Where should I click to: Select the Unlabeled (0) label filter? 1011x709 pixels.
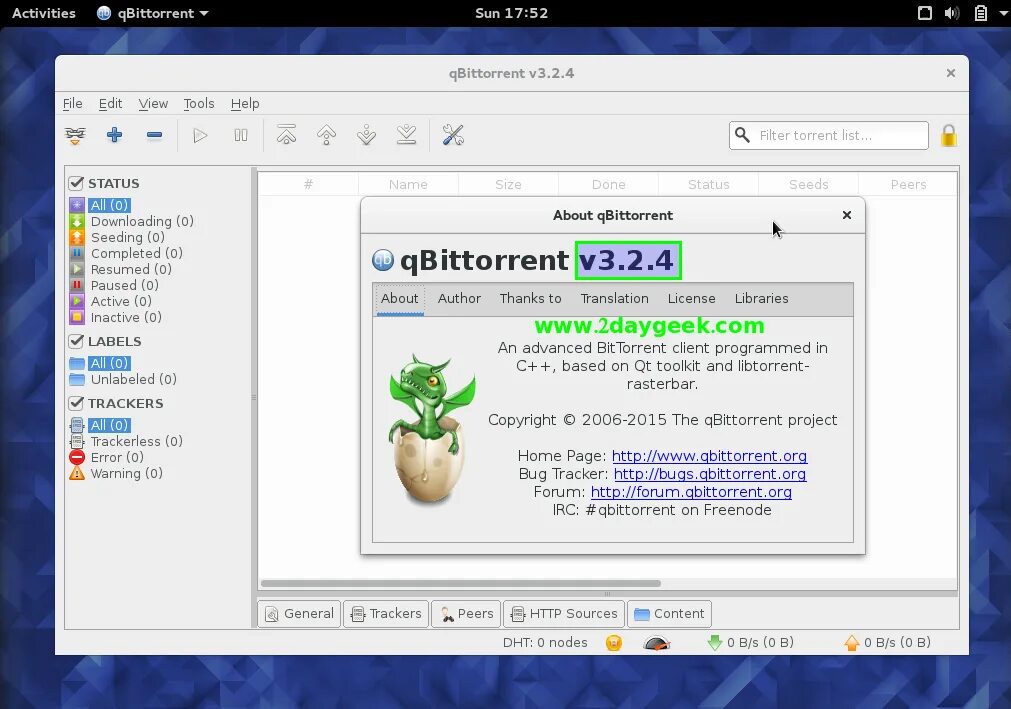point(133,379)
